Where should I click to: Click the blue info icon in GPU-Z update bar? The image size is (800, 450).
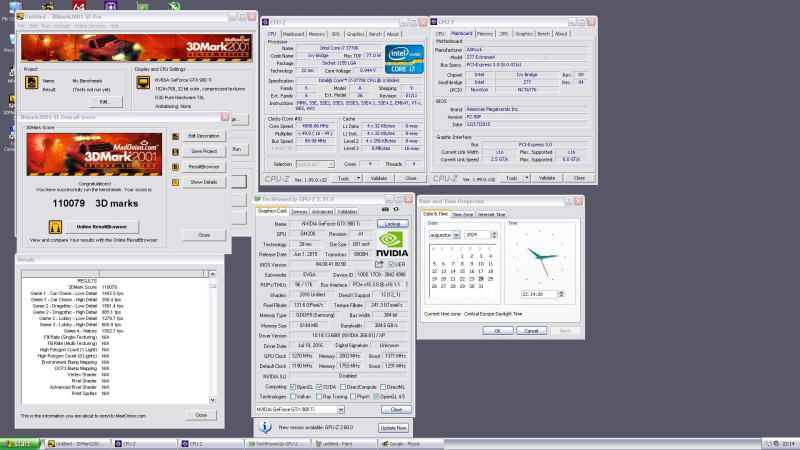(x=264, y=427)
